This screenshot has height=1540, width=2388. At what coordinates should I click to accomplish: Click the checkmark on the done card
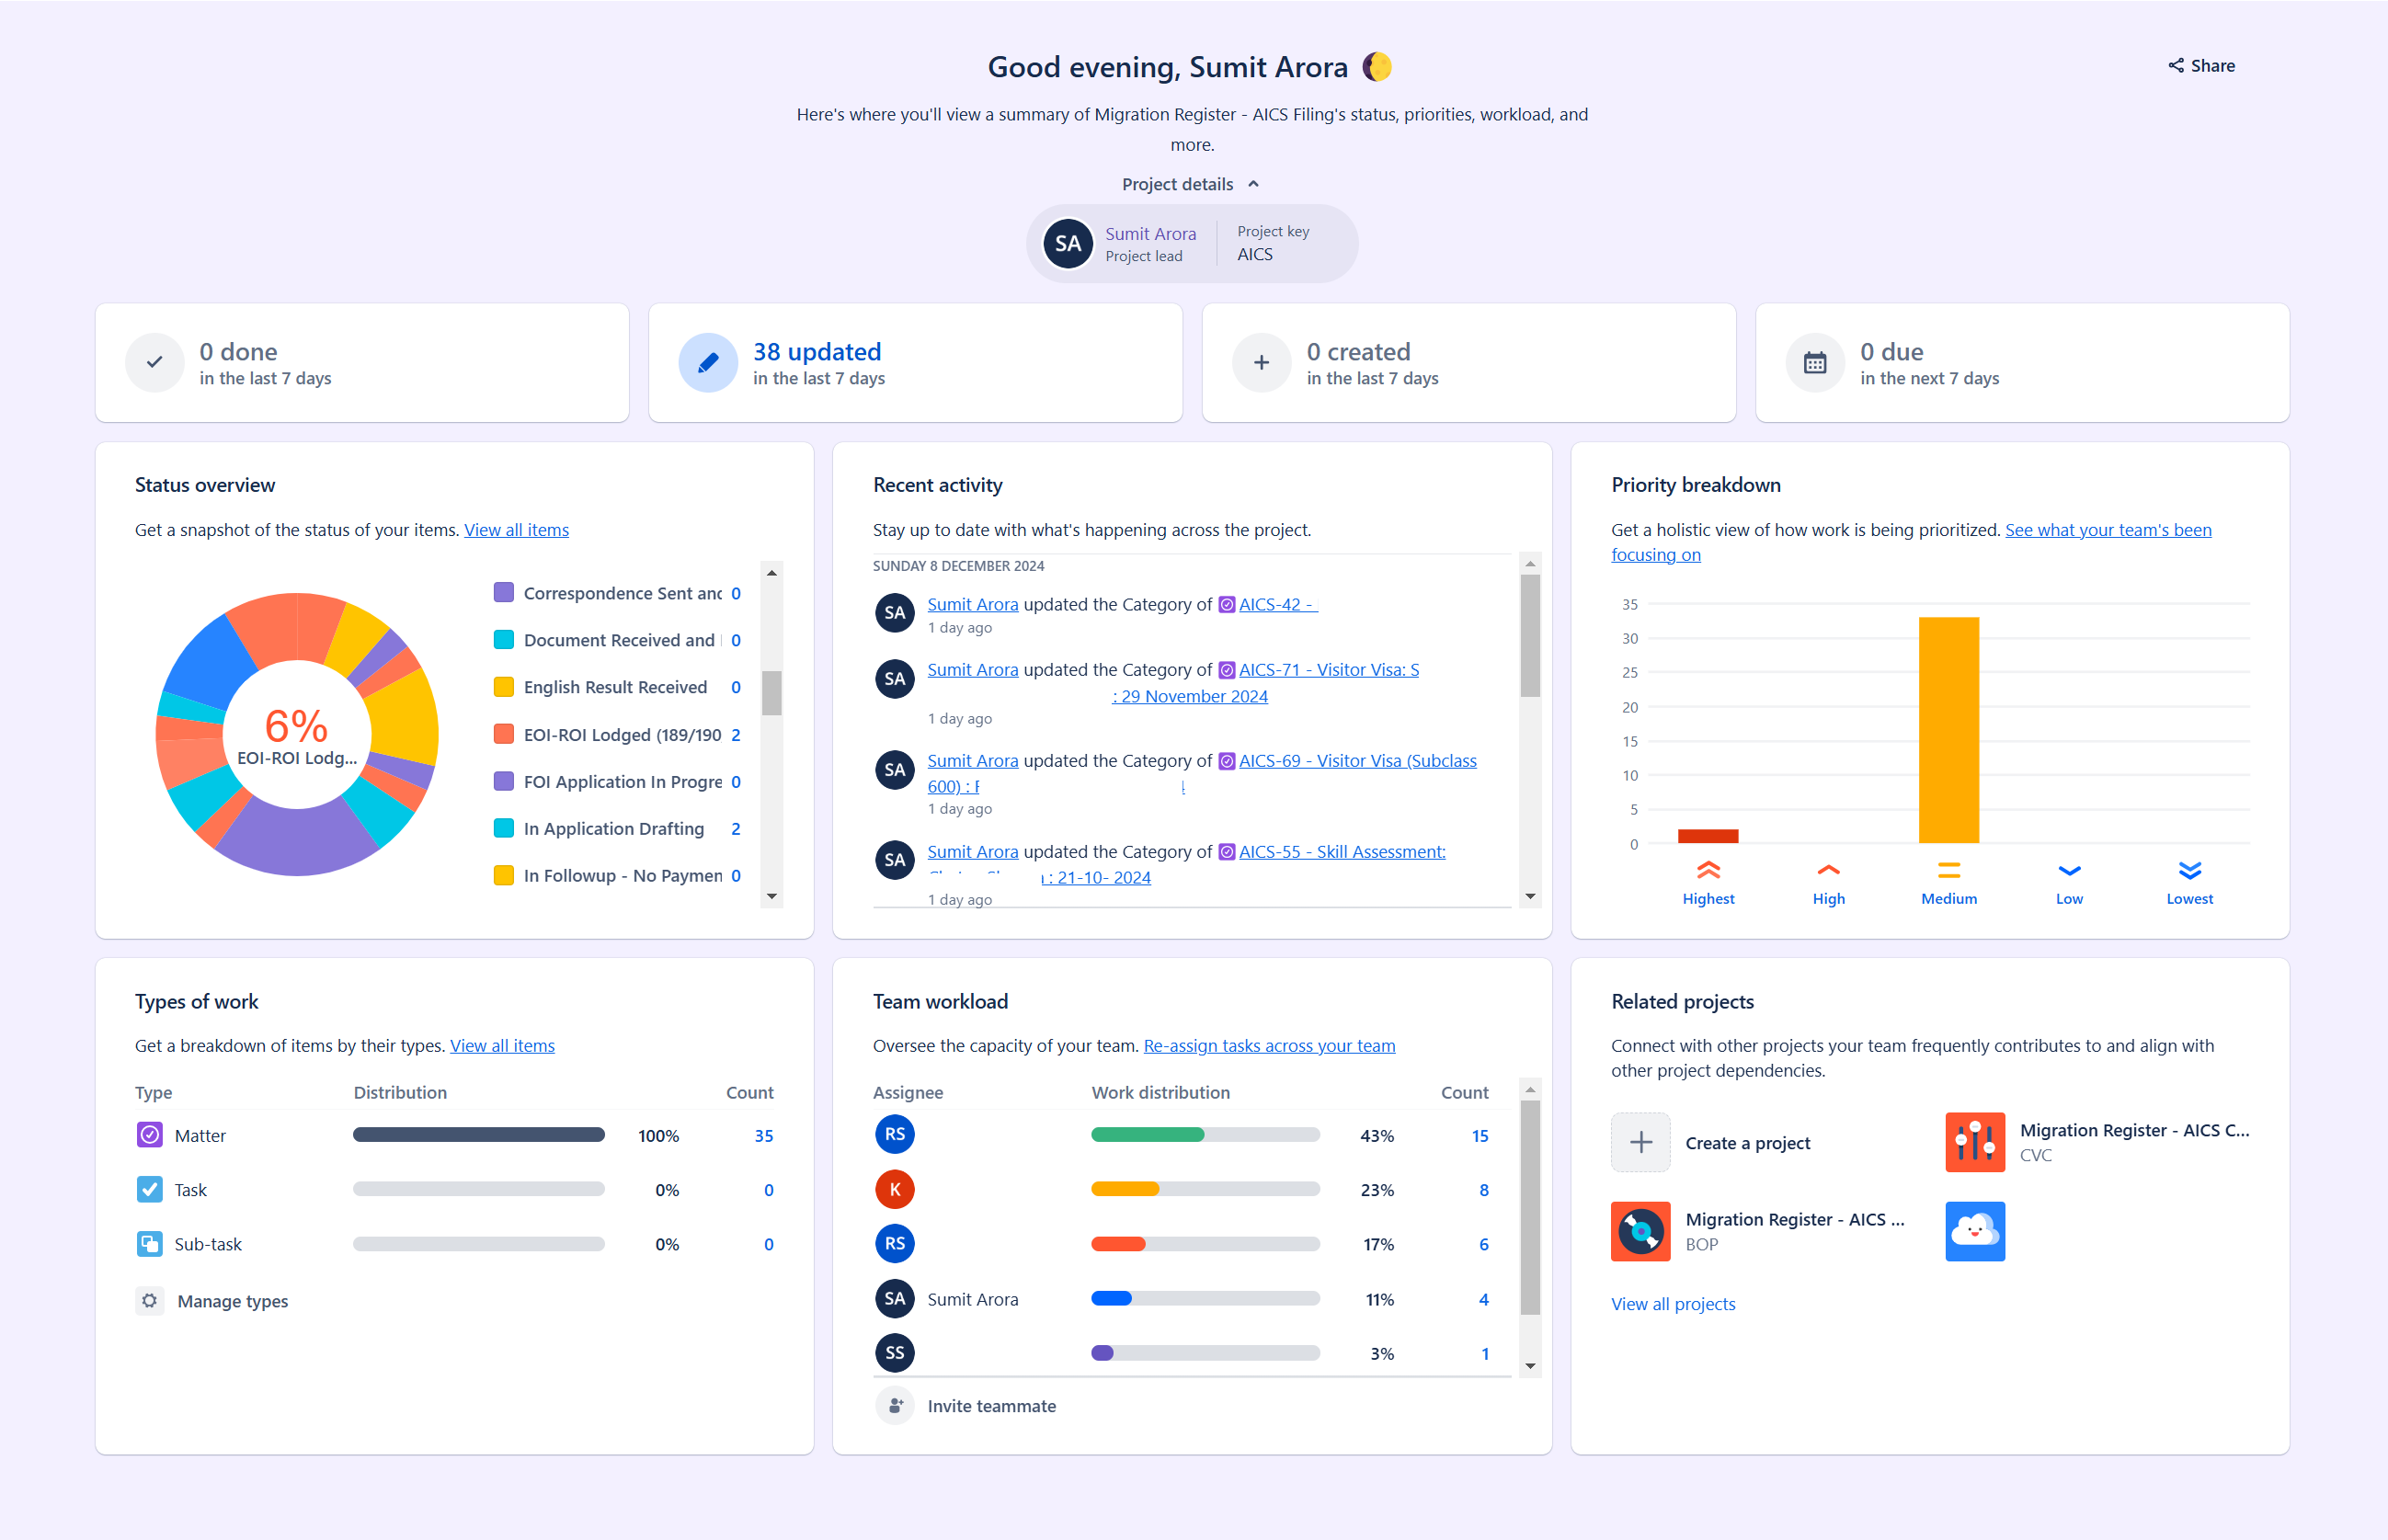[155, 363]
